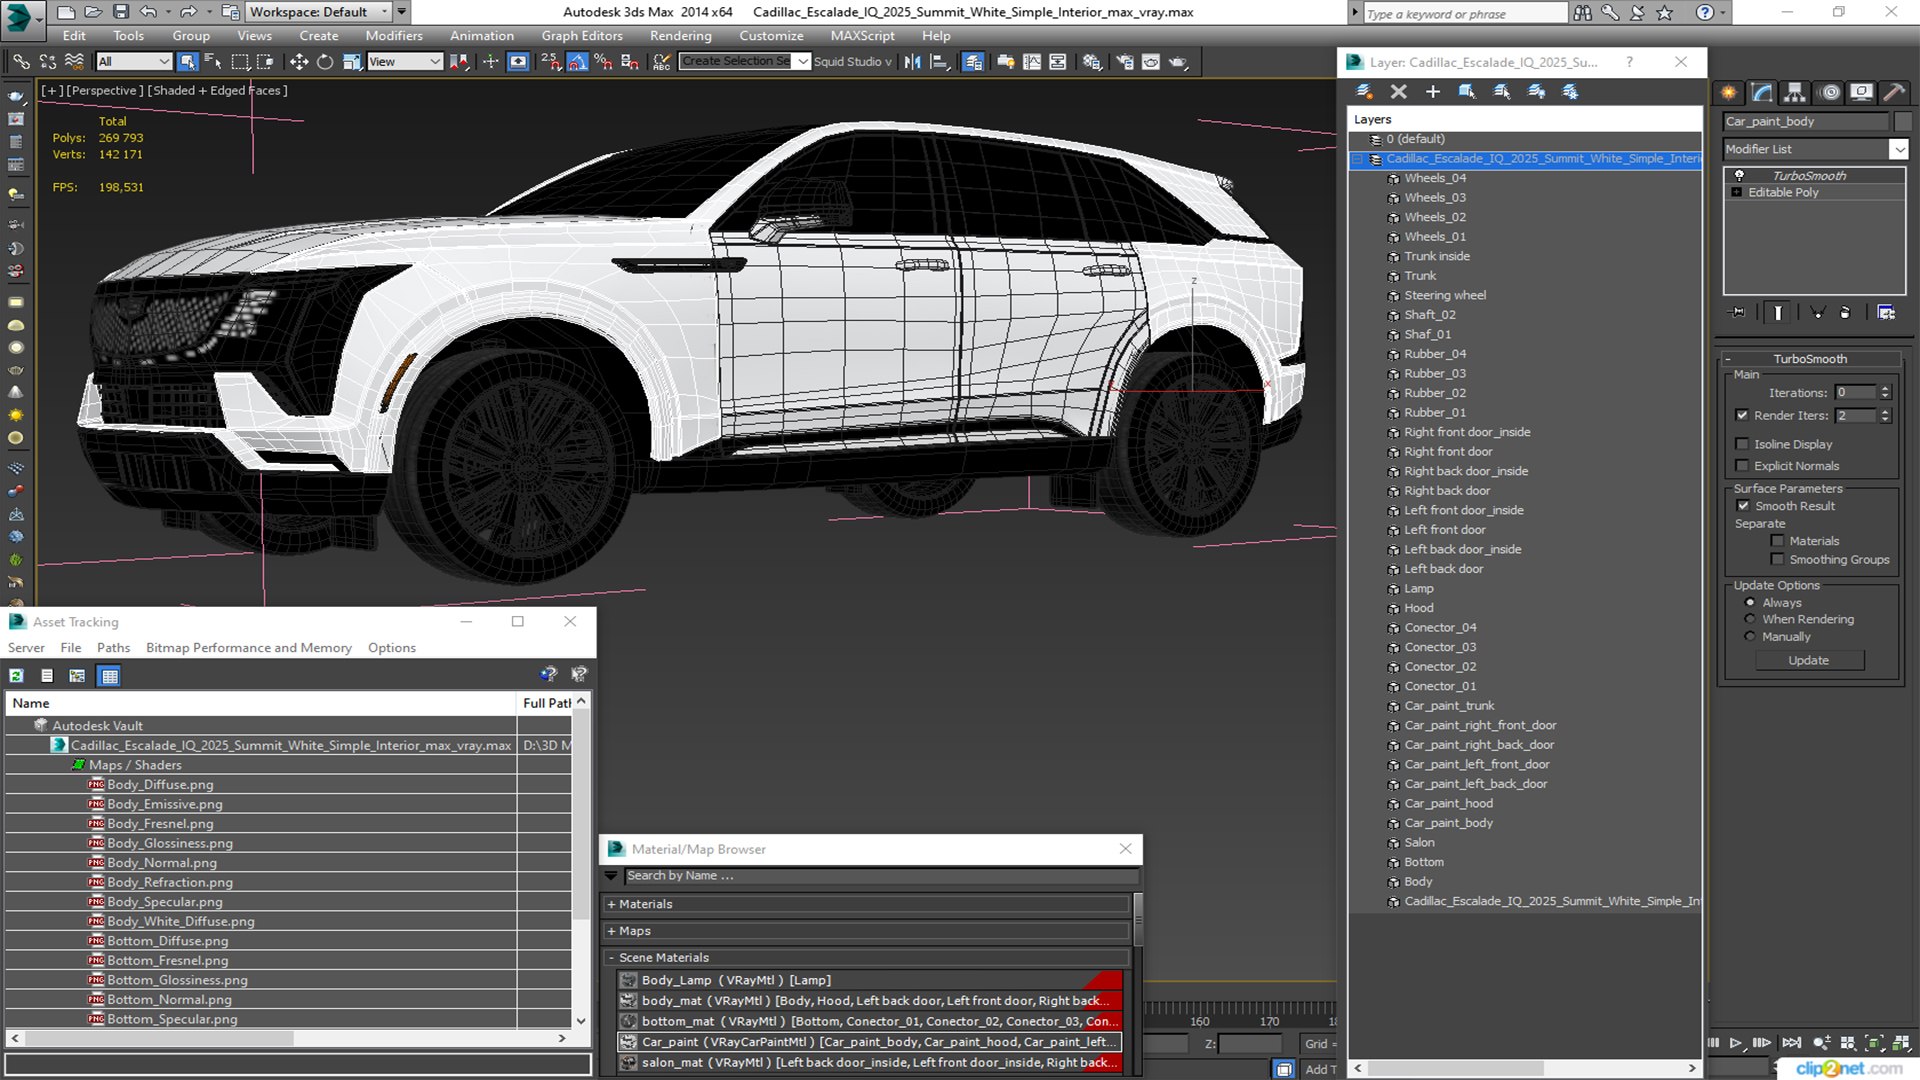This screenshot has width=1920, height=1080.
Task: Open the Material Editor from toolbar
Action: 1092,62
